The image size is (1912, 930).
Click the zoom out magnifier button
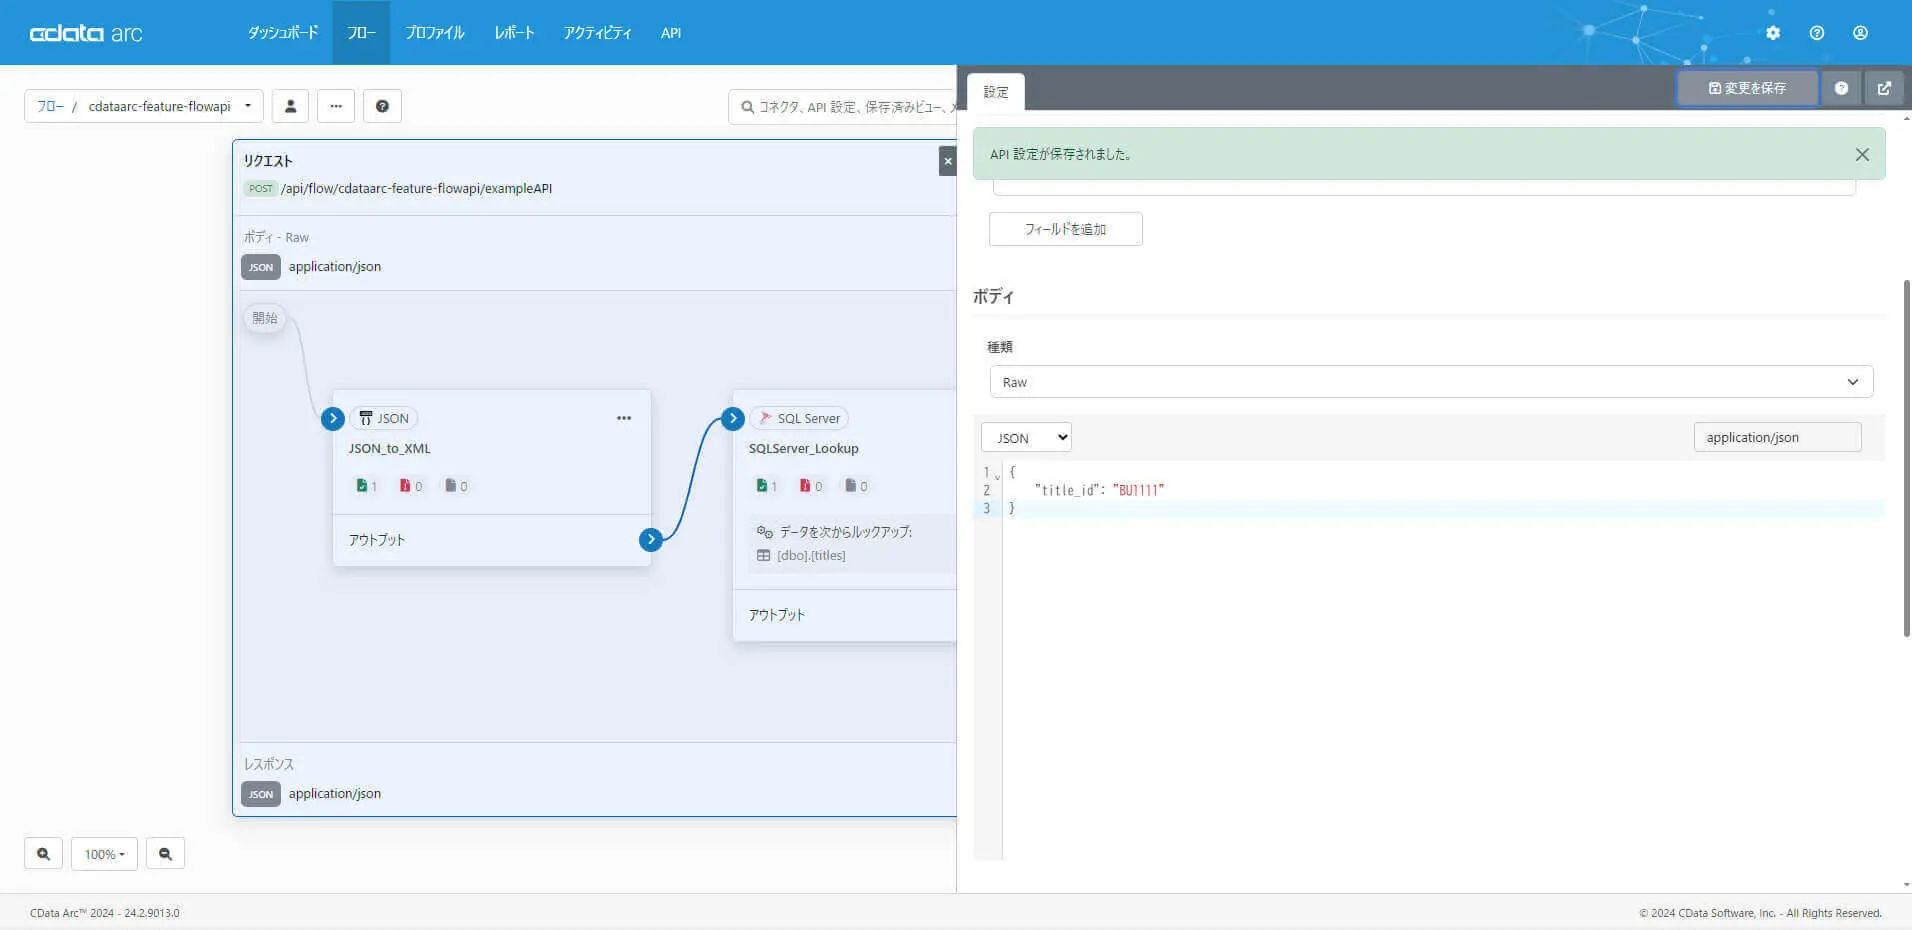point(165,854)
